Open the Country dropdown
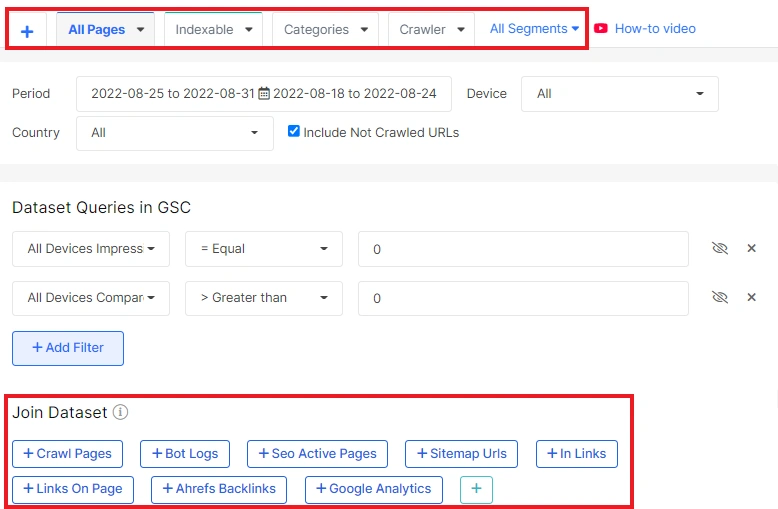This screenshot has height=509, width=778. coord(175,133)
